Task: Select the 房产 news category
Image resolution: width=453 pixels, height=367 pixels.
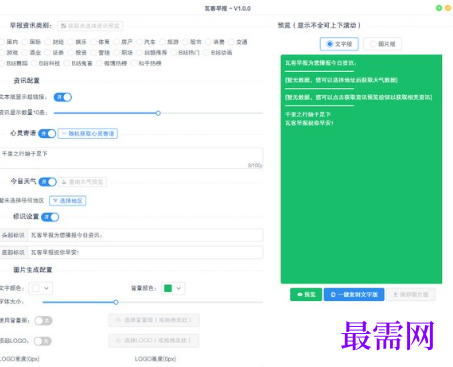Action: tap(123, 42)
